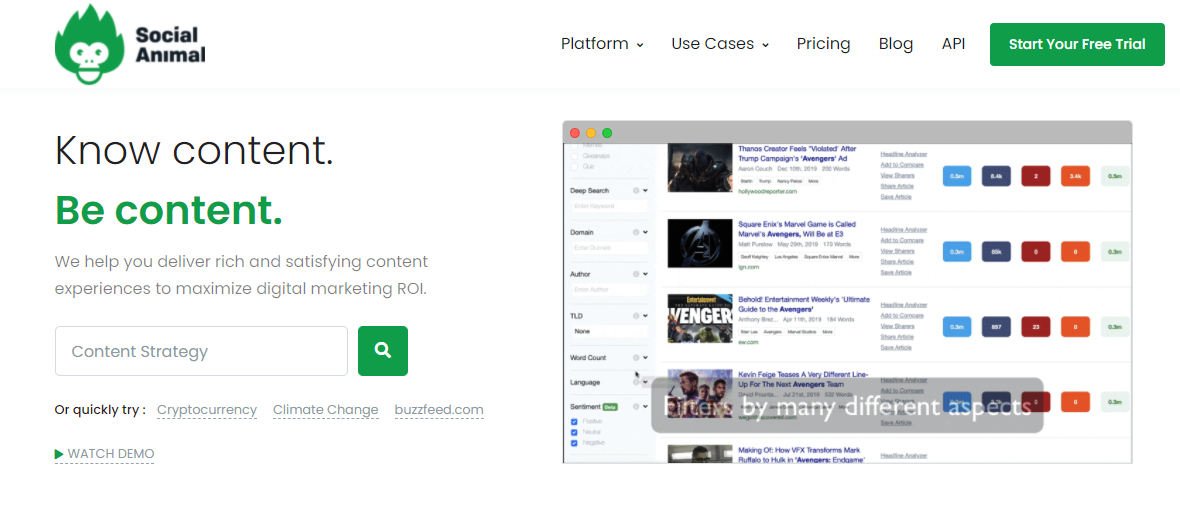Click the info icon next to Word Count
The height and width of the screenshot is (506, 1180).
pos(636,358)
